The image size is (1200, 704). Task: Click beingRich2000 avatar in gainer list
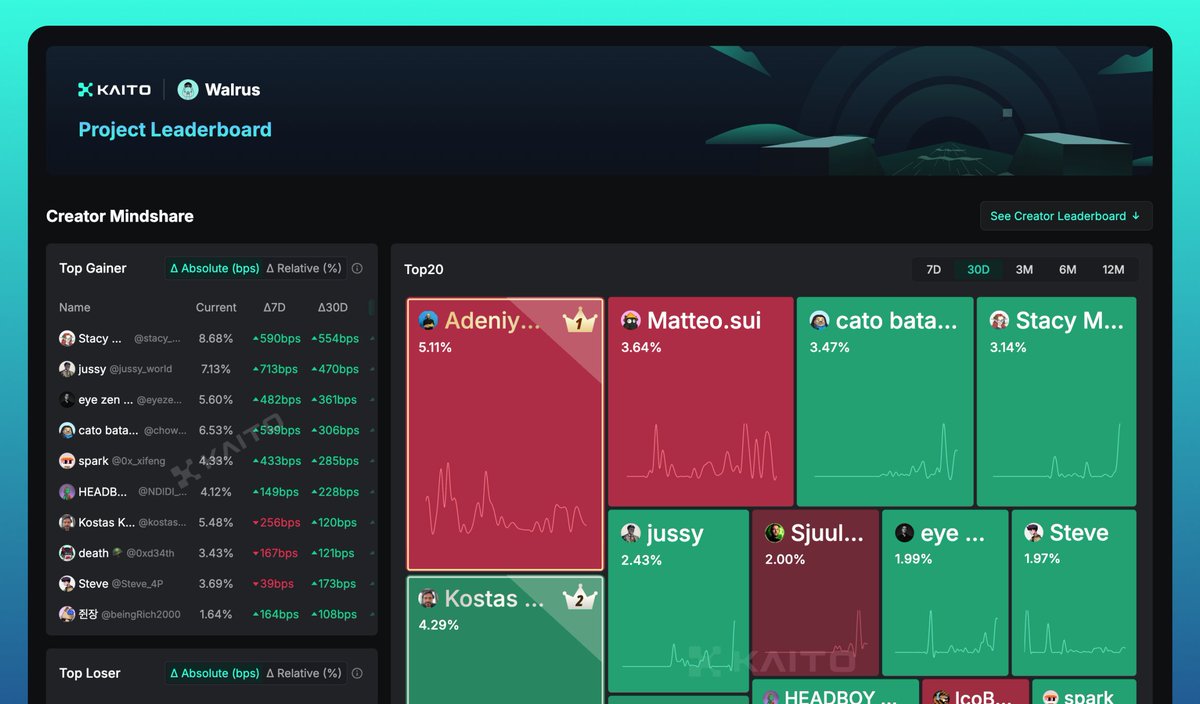[x=67, y=614]
